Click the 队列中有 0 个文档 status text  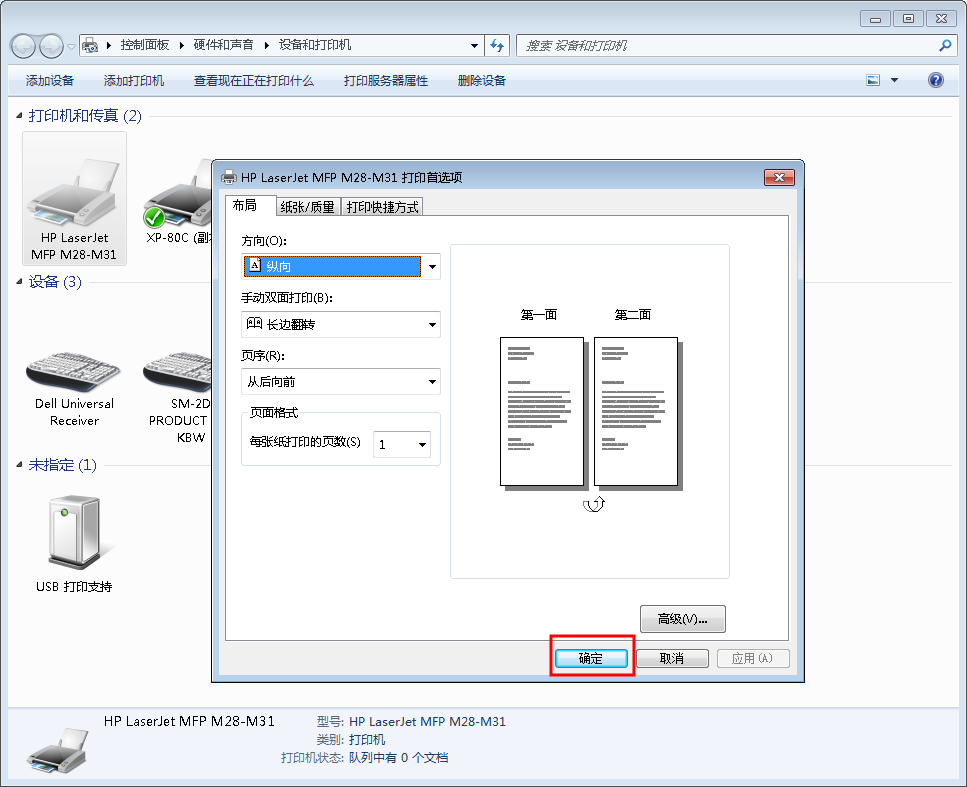pyautogui.click(x=398, y=758)
